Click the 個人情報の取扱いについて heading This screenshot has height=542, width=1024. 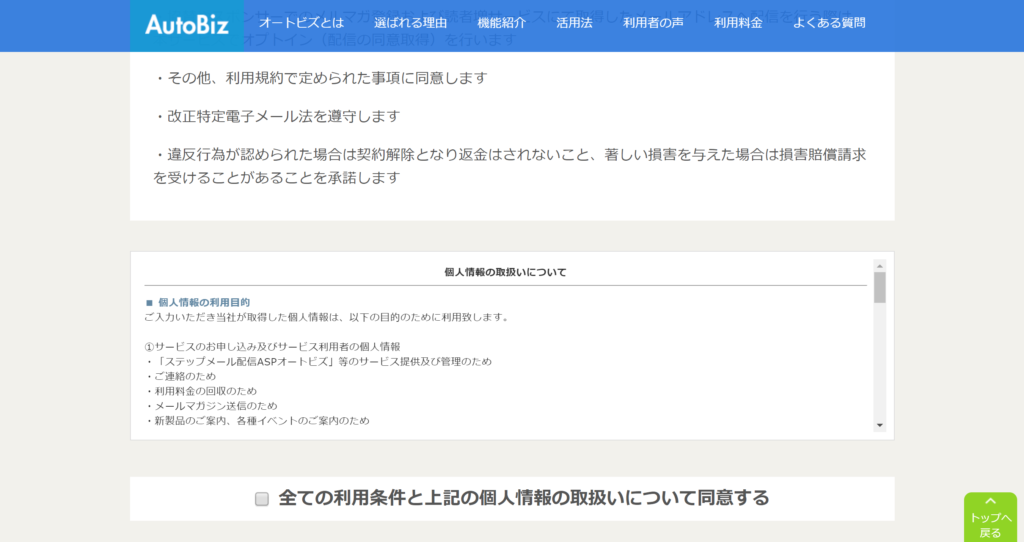tap(505, 272)
